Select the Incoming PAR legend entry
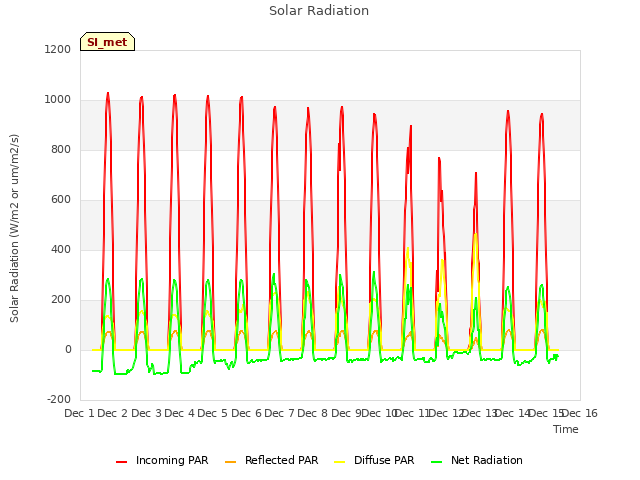The width and height of the screenshot is (640, 480). 162,460
